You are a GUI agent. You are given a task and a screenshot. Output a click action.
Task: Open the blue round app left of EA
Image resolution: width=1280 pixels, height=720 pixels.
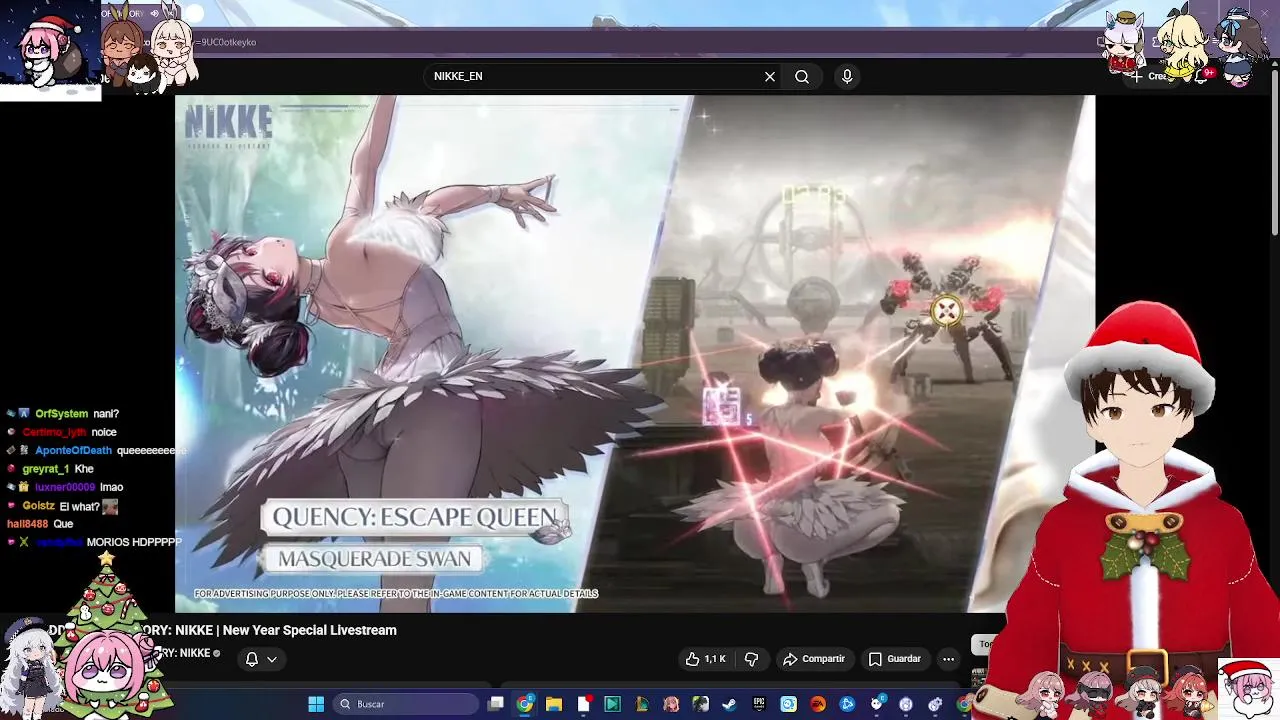(788, 704)
